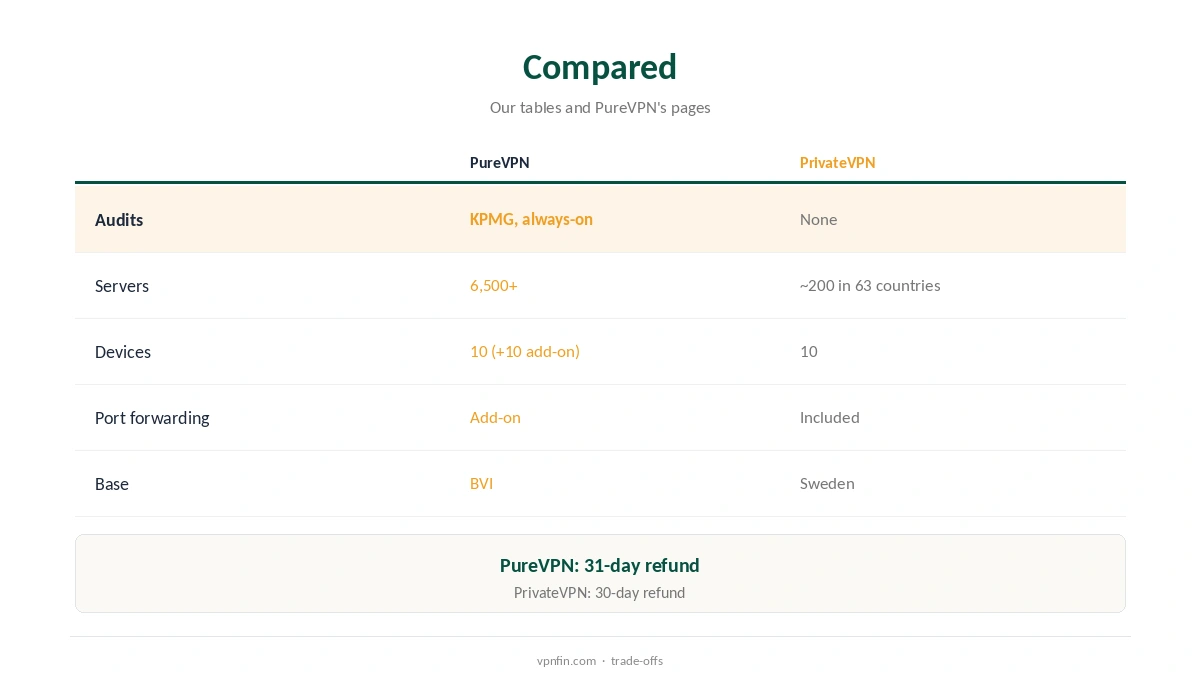Click the "6,500+" servers value
Screen dimensions: 1200x680
(x=494, y=285)
